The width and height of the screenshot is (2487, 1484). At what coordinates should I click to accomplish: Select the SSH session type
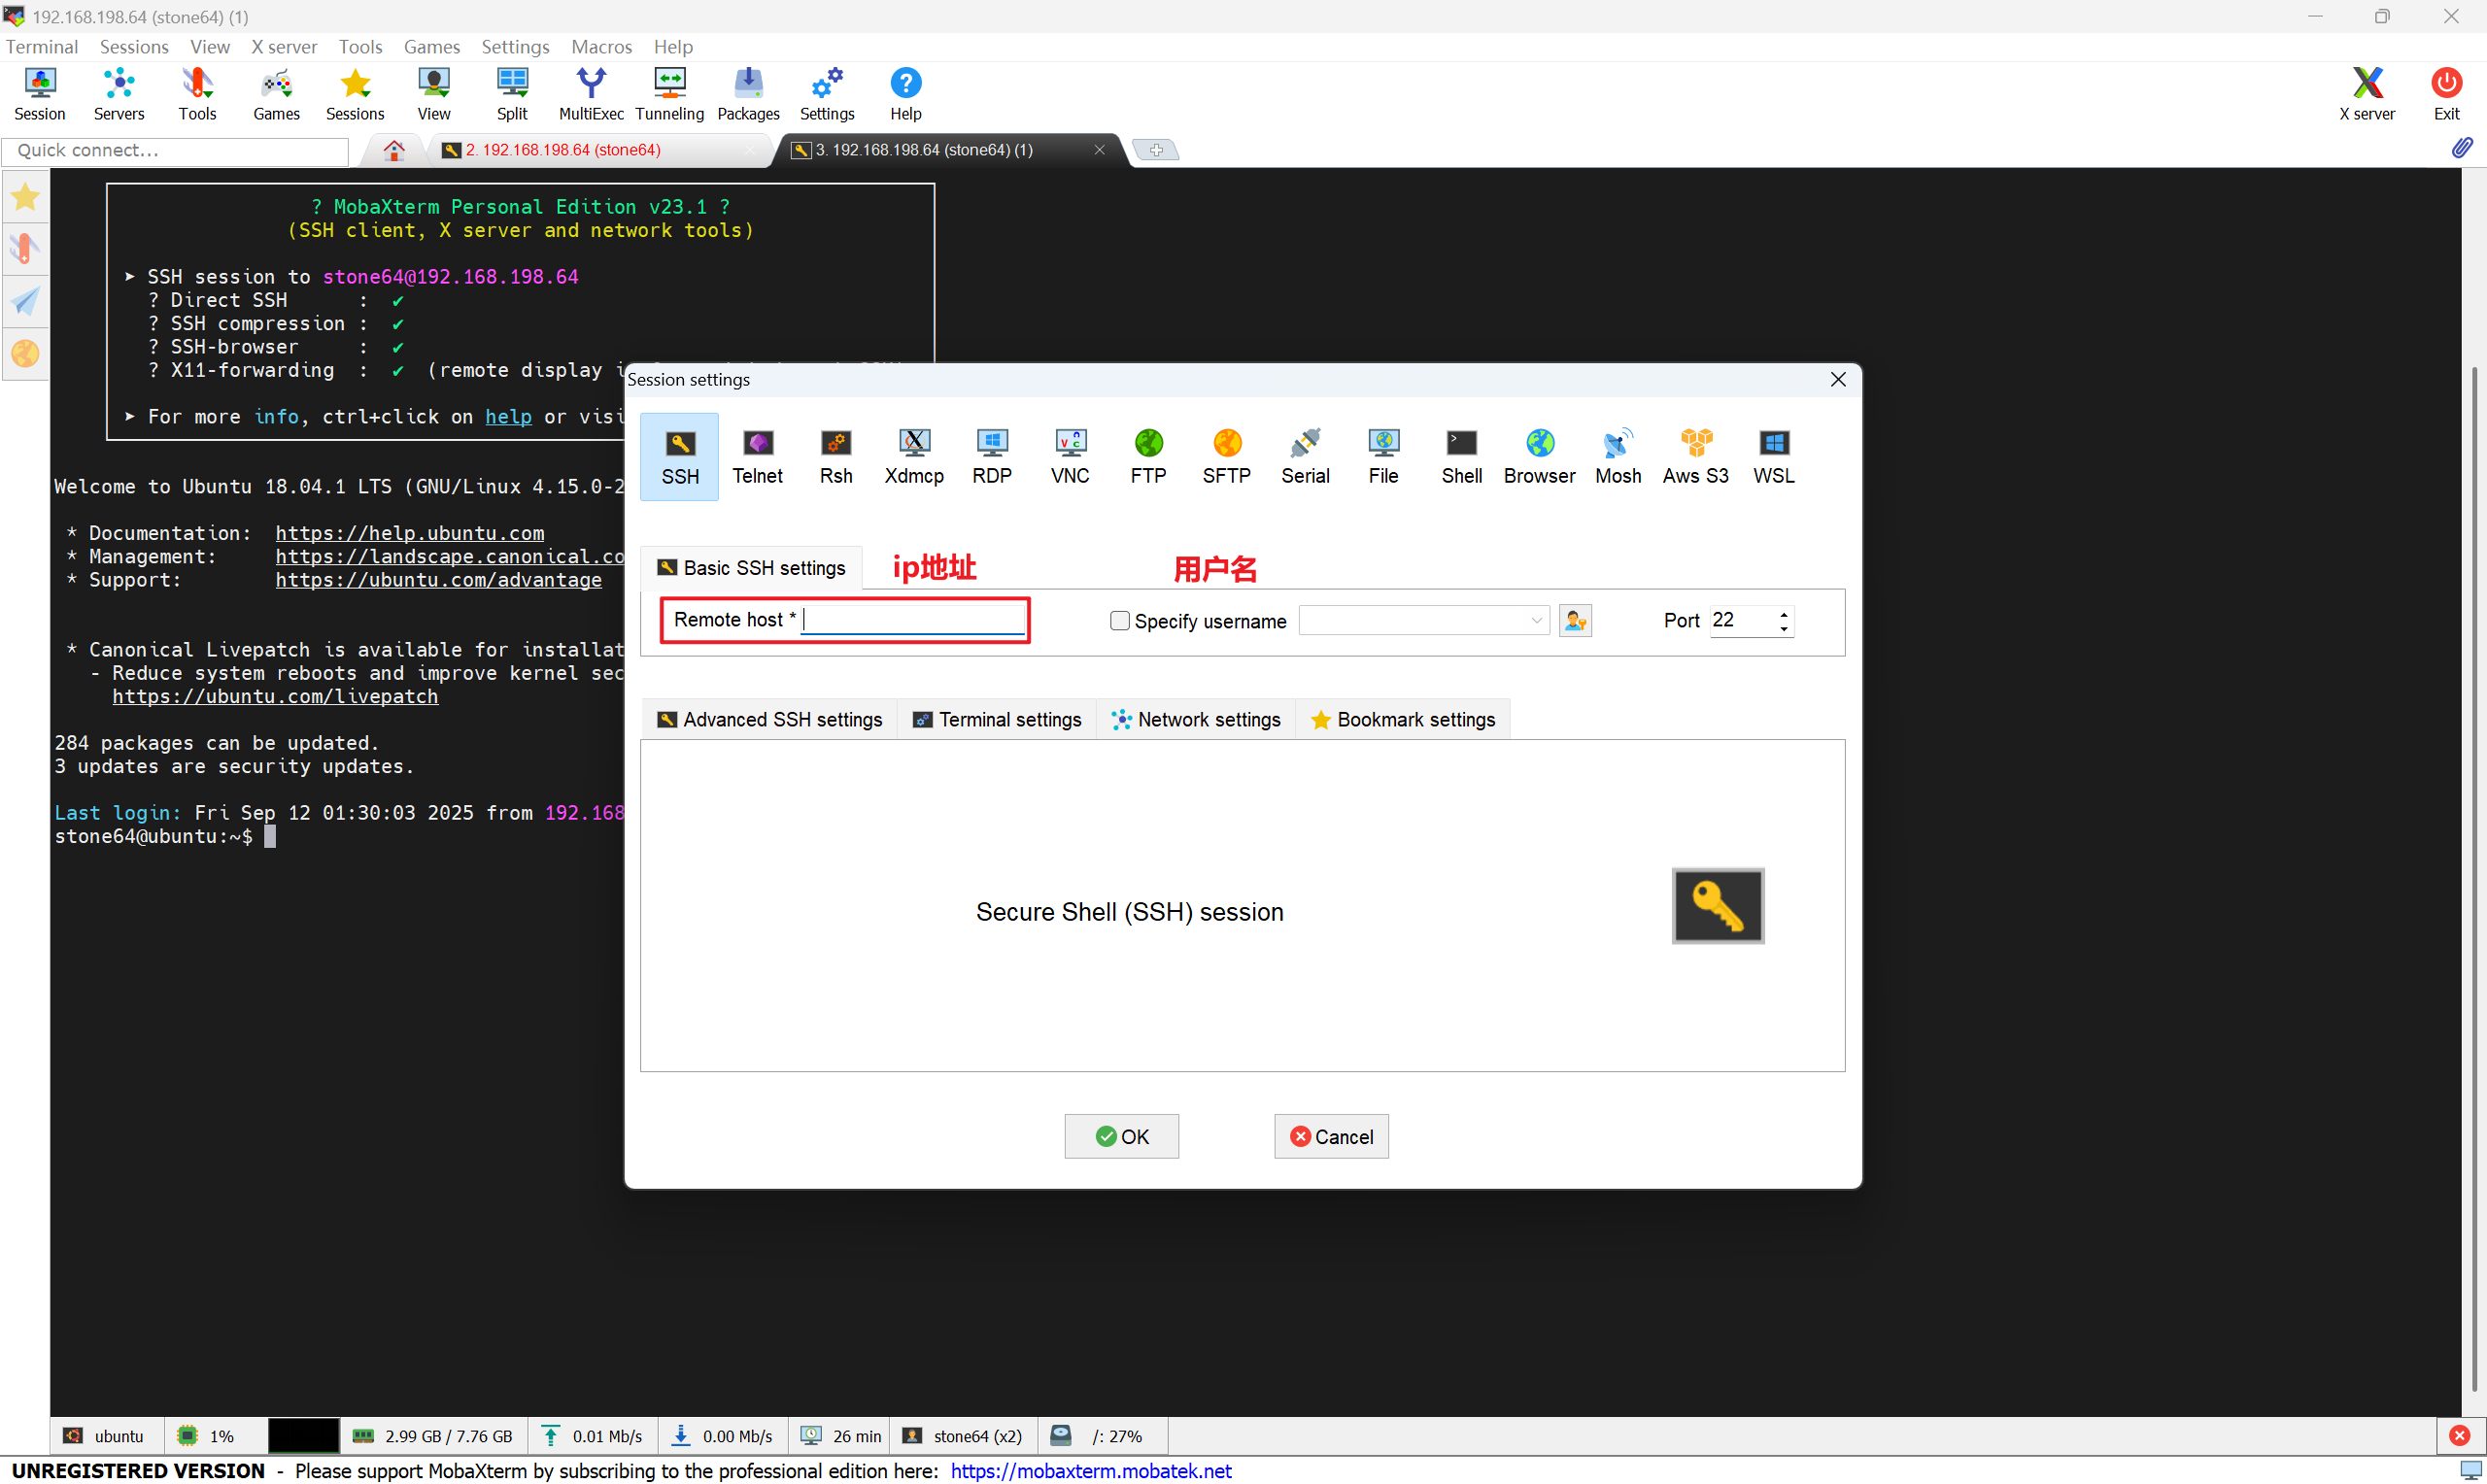pos(680,457)
